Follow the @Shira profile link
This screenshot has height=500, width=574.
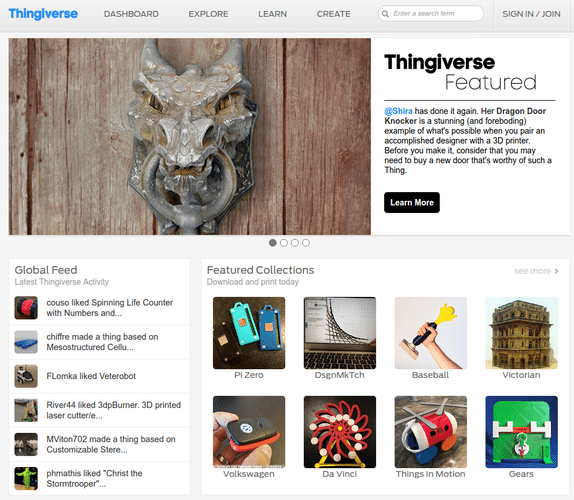coord(398,111)
